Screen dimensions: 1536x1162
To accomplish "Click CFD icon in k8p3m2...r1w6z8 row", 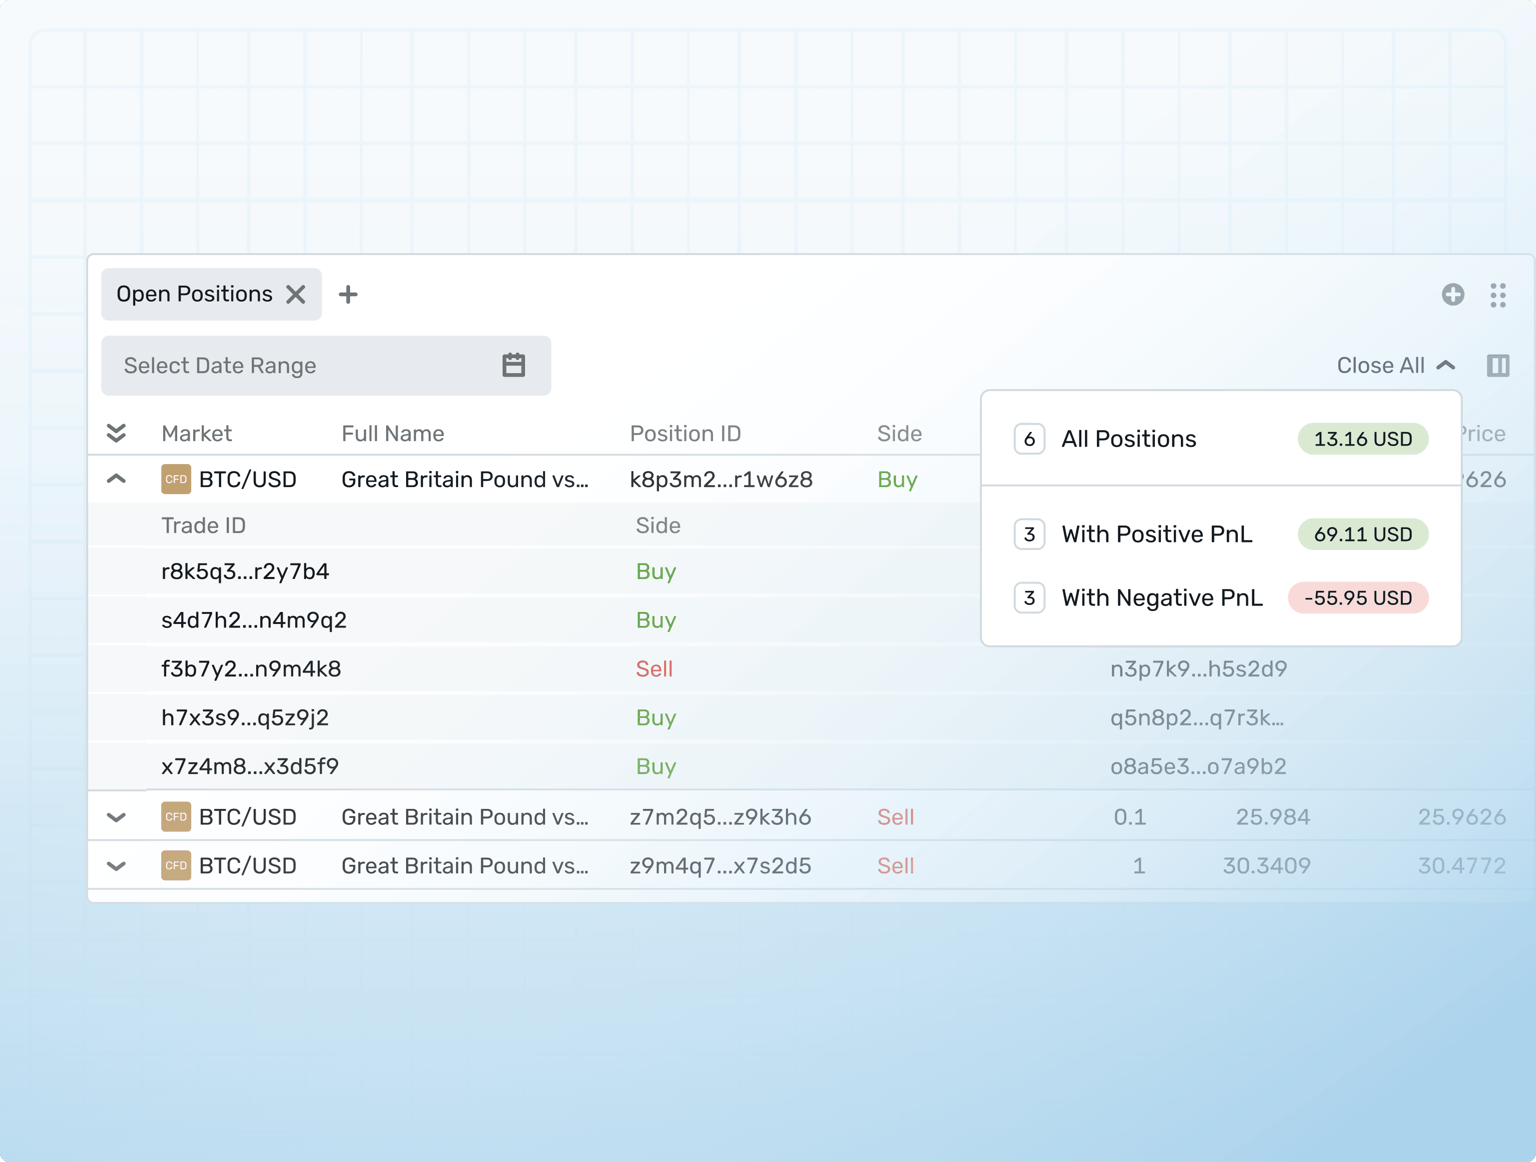I will coord(176,479).
